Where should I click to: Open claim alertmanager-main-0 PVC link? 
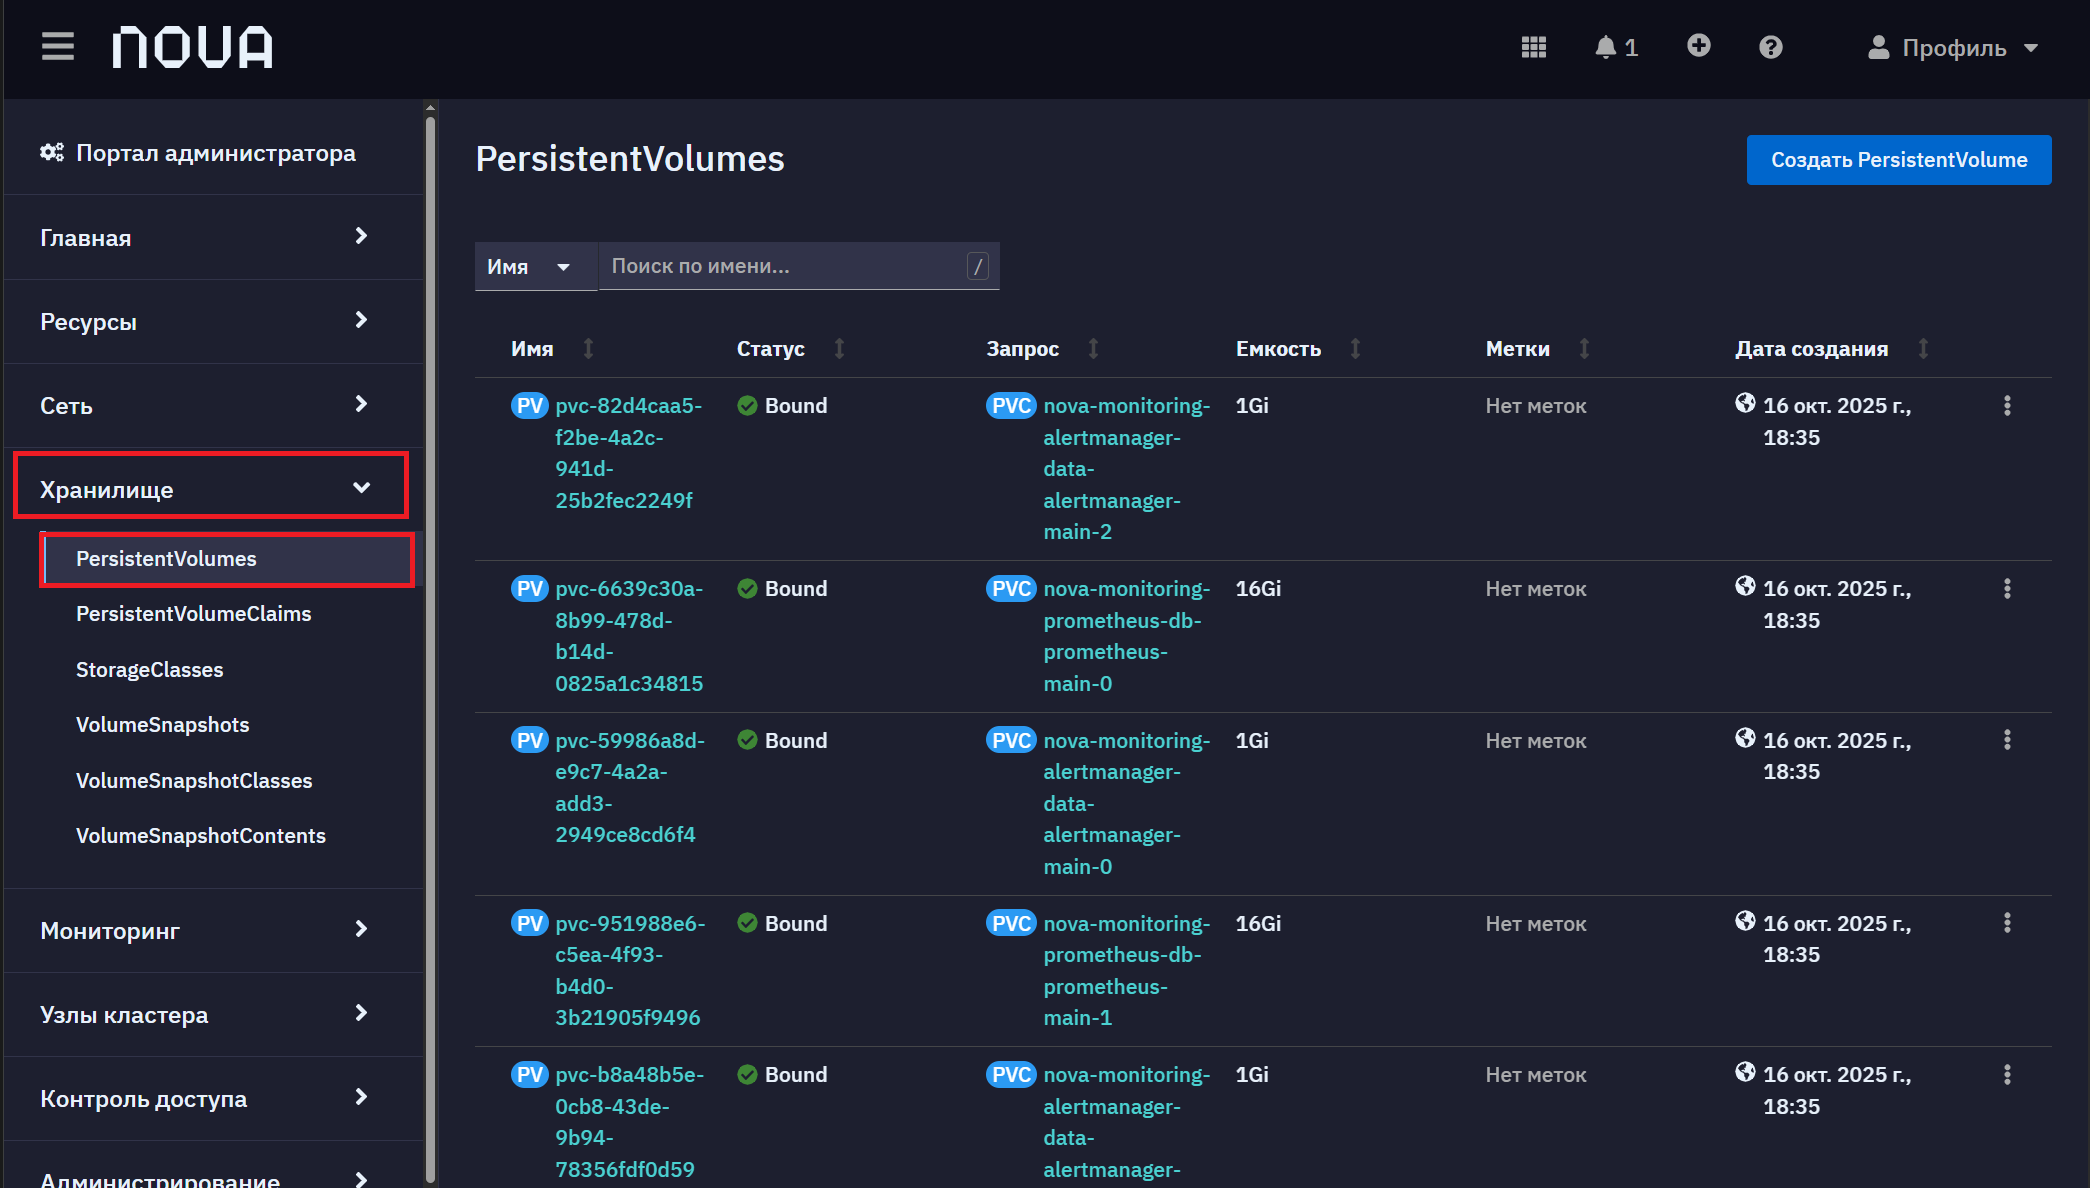[1126, 803]
